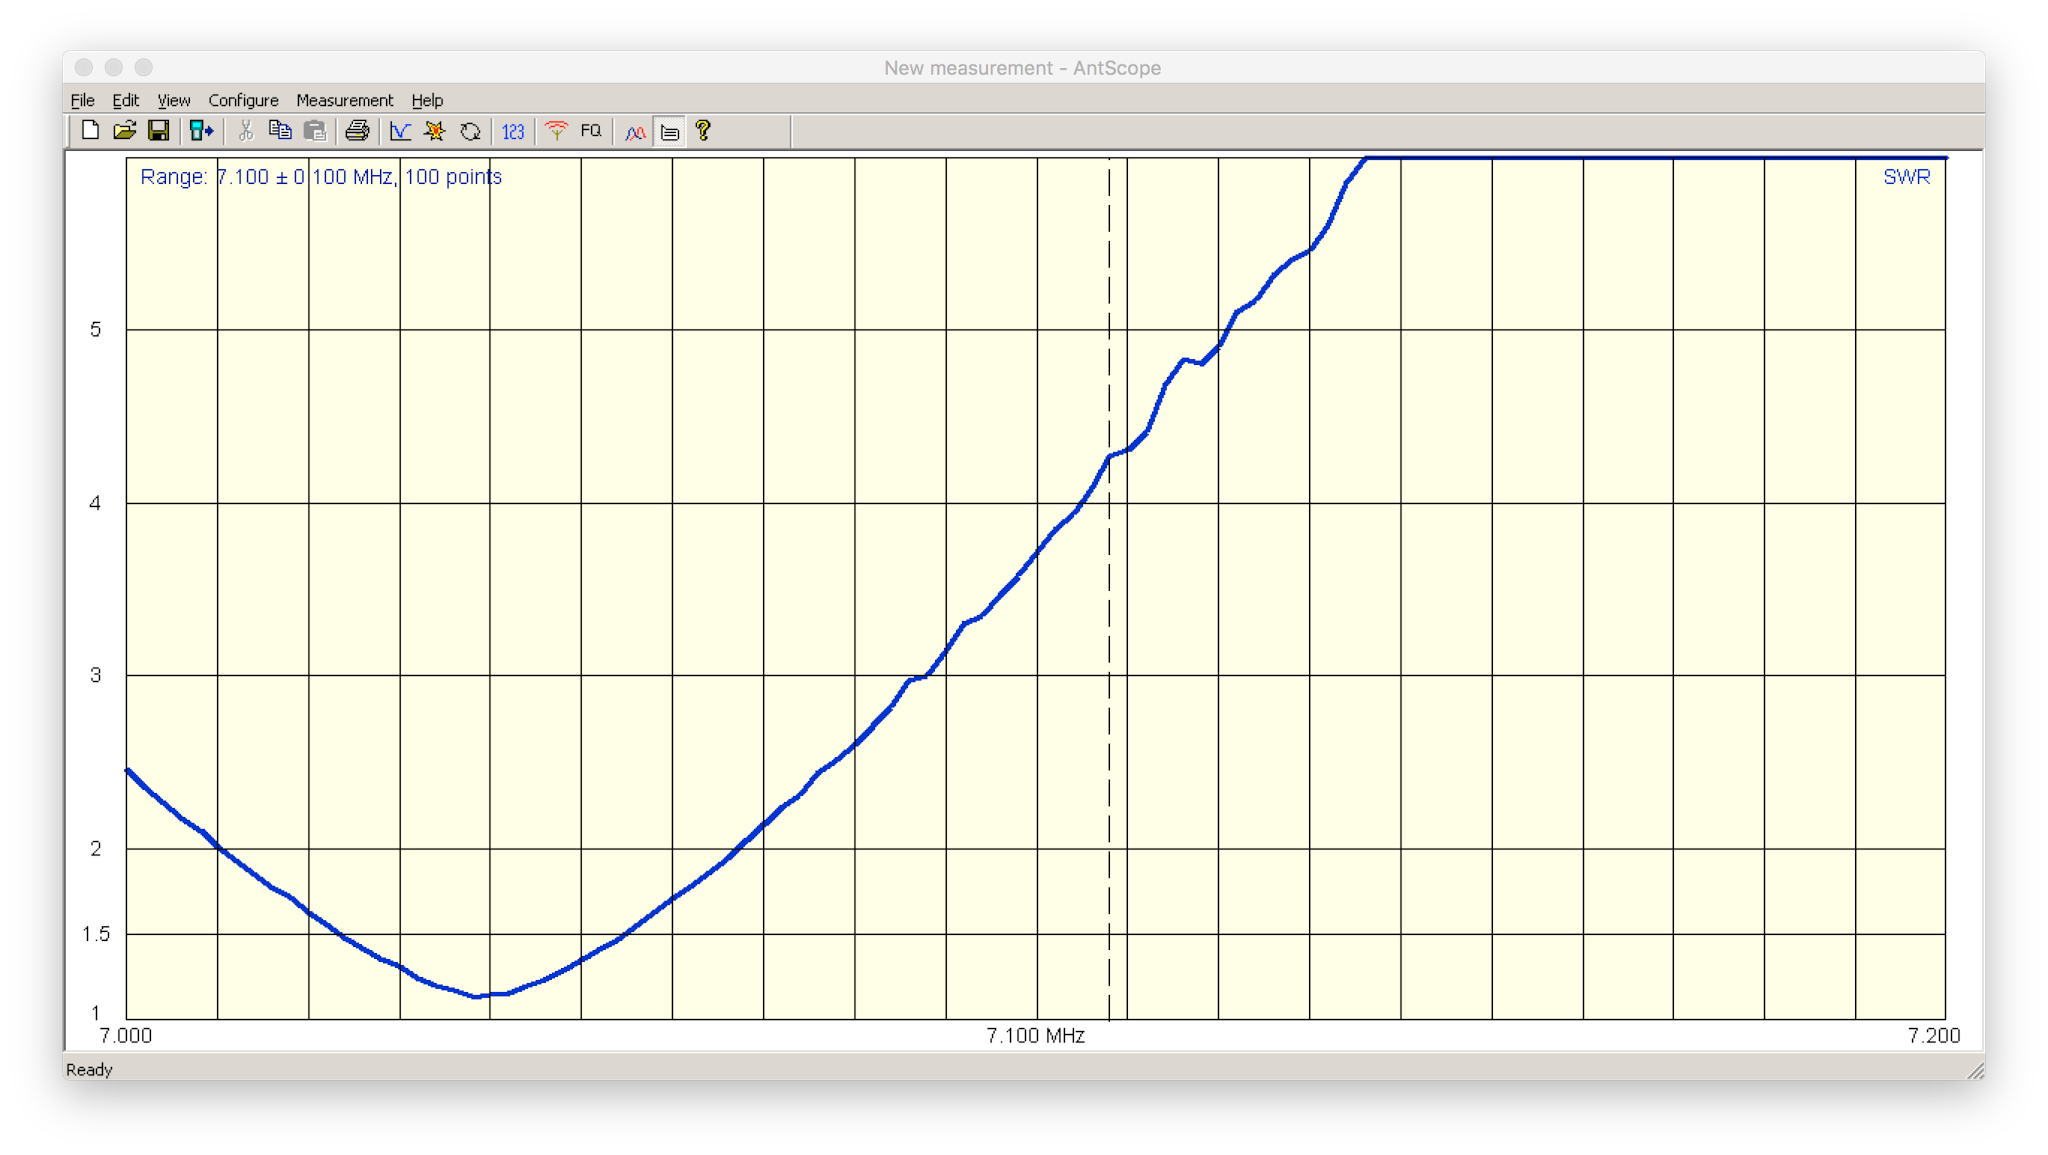Open the File menu
This screenshot has width=2048, height=1155.
pos(82,100)
